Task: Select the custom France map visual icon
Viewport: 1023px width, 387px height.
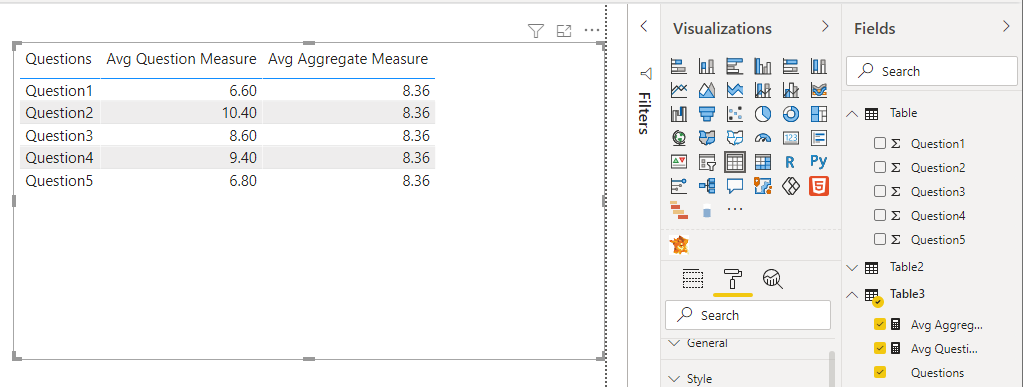Action: click(x=679, y=245)
